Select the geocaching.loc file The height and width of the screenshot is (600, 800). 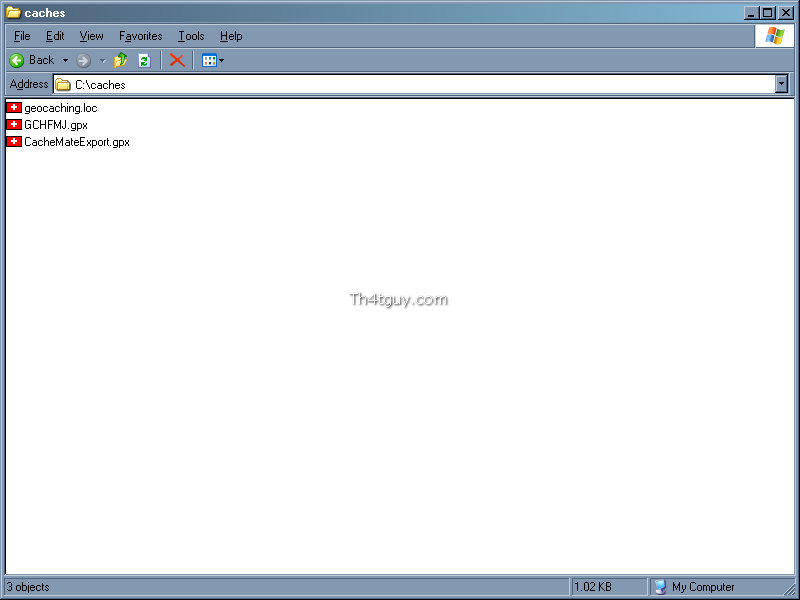coord(60,108)
